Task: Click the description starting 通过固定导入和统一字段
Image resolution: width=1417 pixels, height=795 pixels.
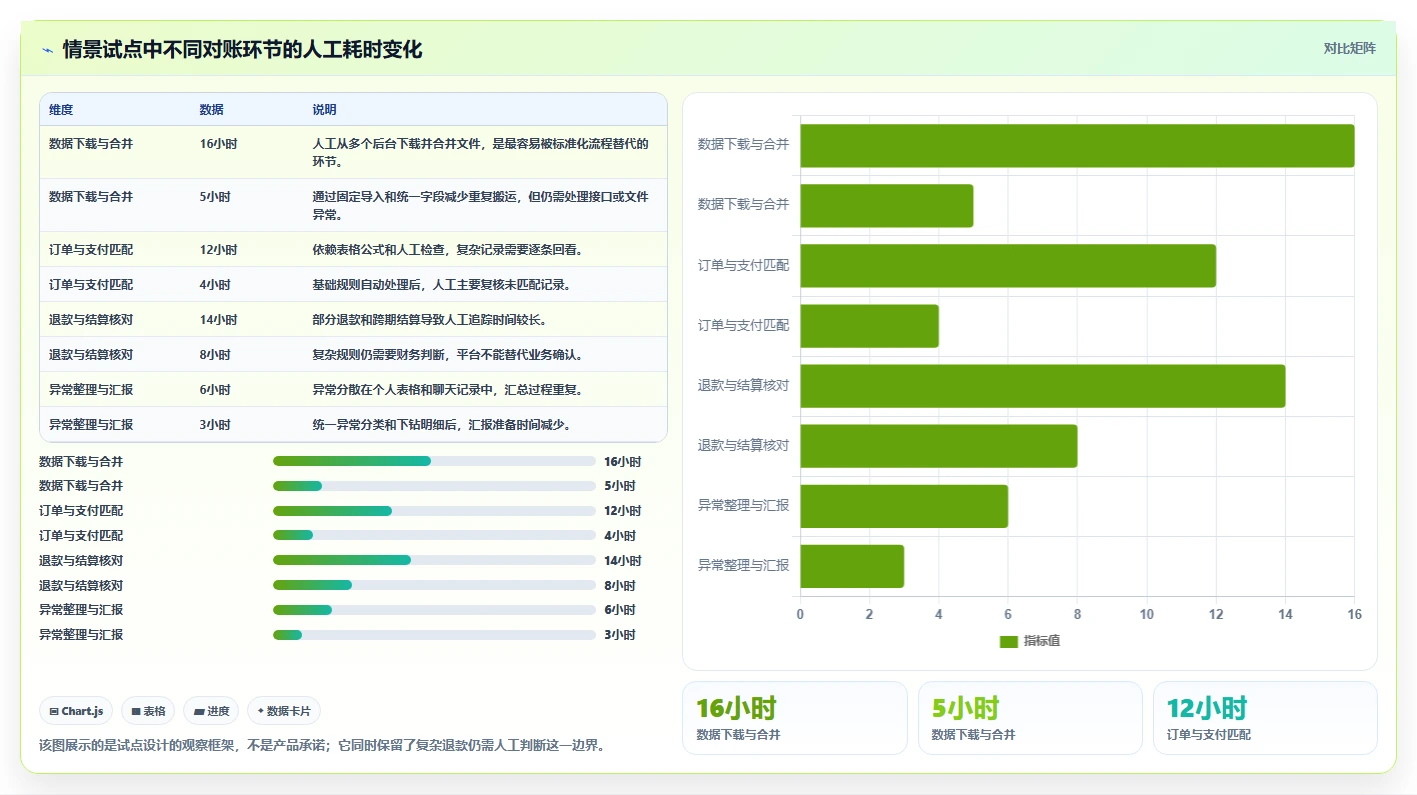Action: [x=481, y=206]
